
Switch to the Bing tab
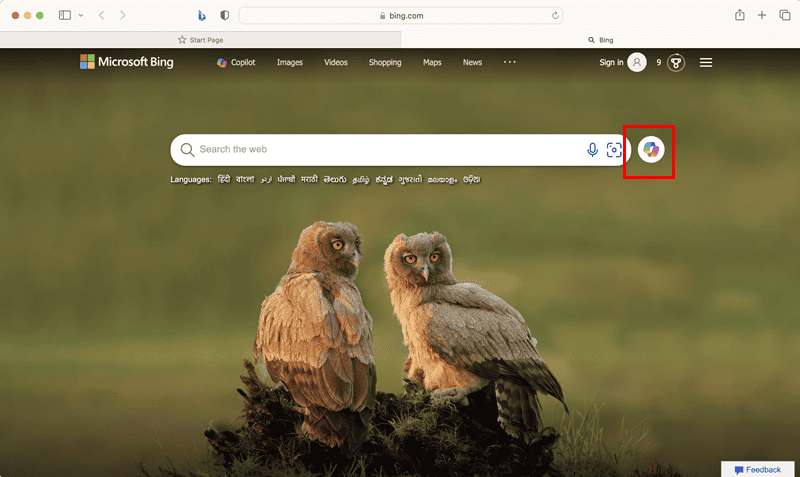coord(601,40)
